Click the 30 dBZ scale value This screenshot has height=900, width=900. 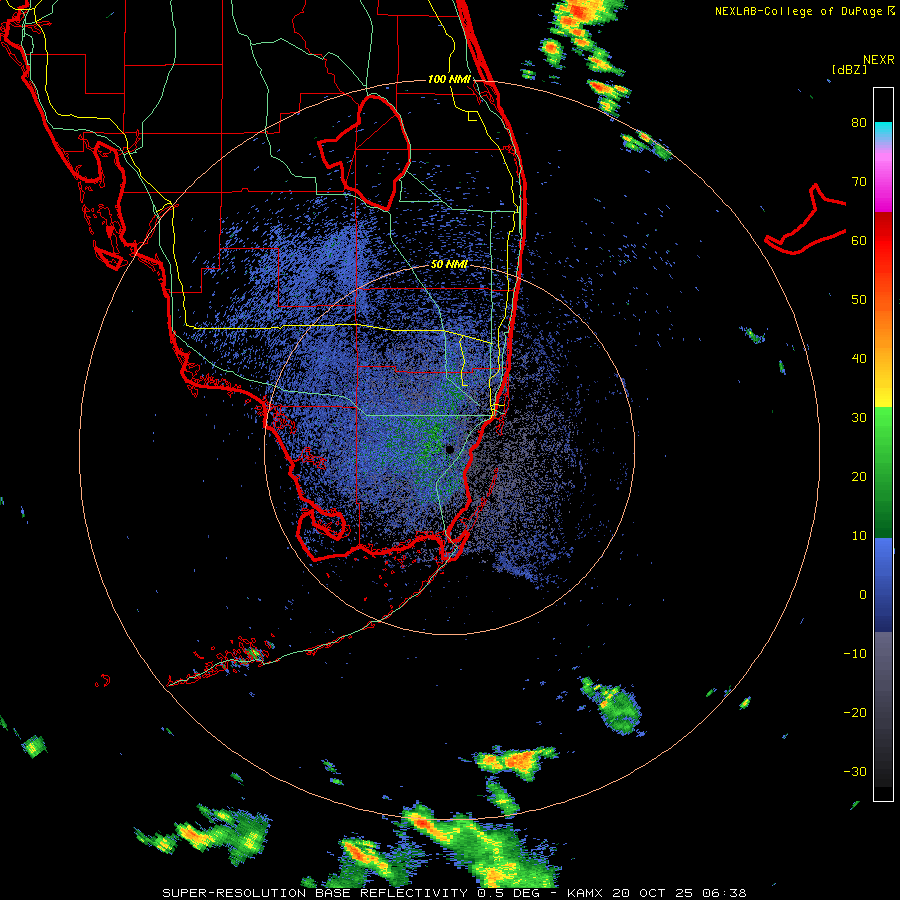click(859, 418)
